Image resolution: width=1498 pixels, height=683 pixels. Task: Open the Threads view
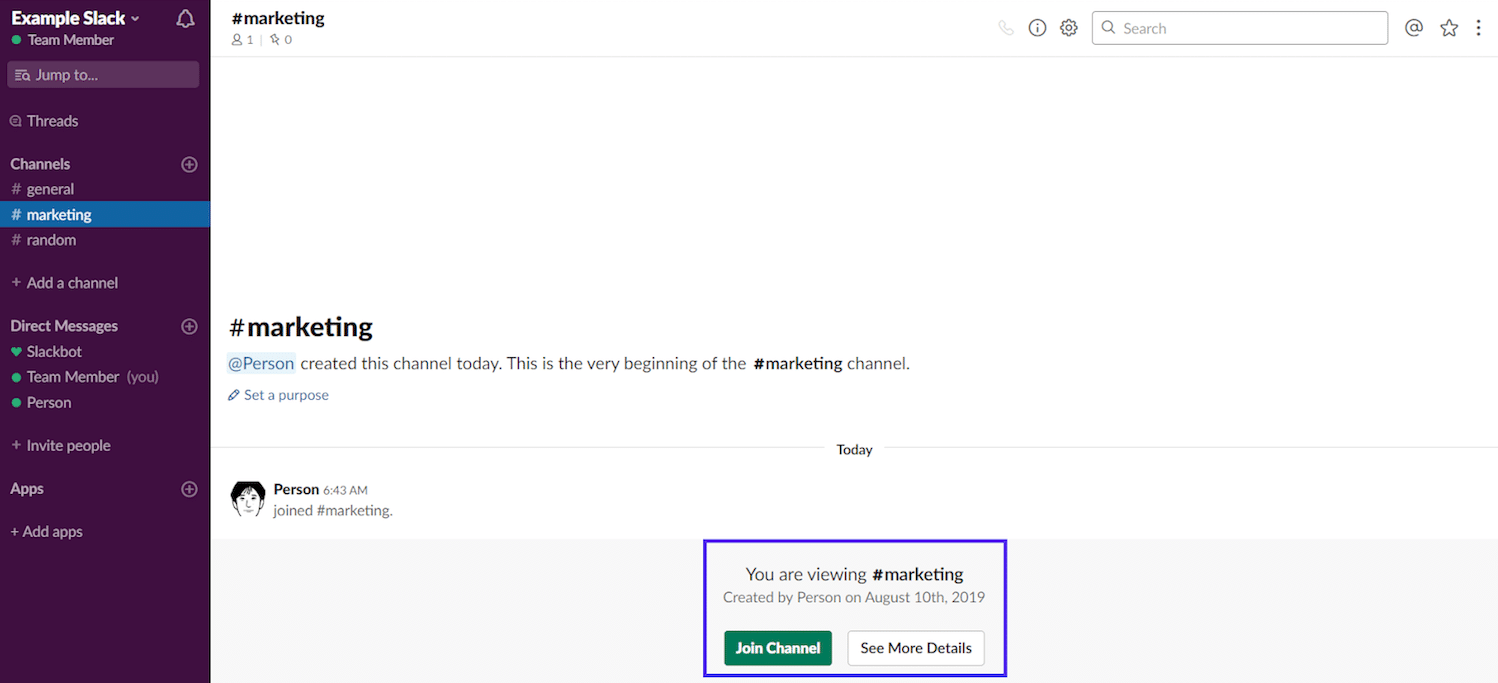pyautogui.click(x=52, y=121)
